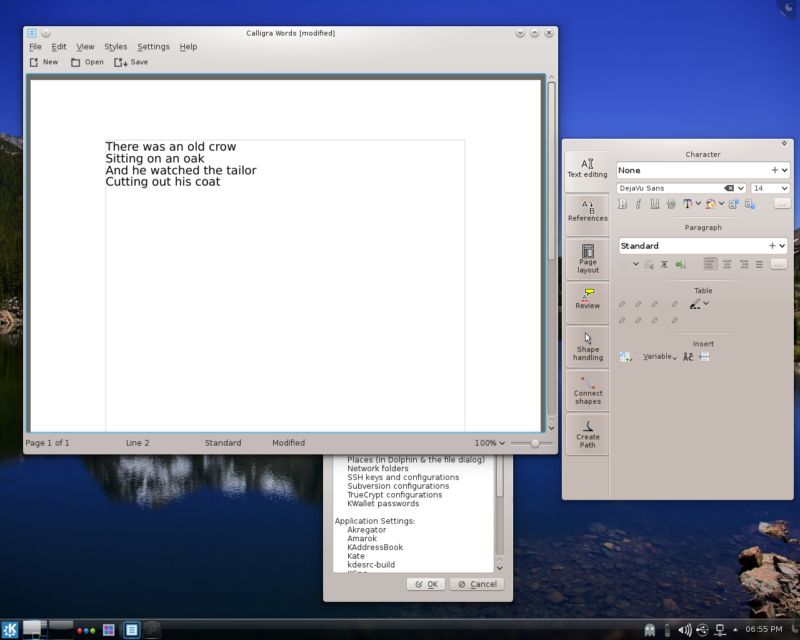Click the bullet list icon in Paragraph
This screenshot has height=640, width=800.
[x=625, y=264]
